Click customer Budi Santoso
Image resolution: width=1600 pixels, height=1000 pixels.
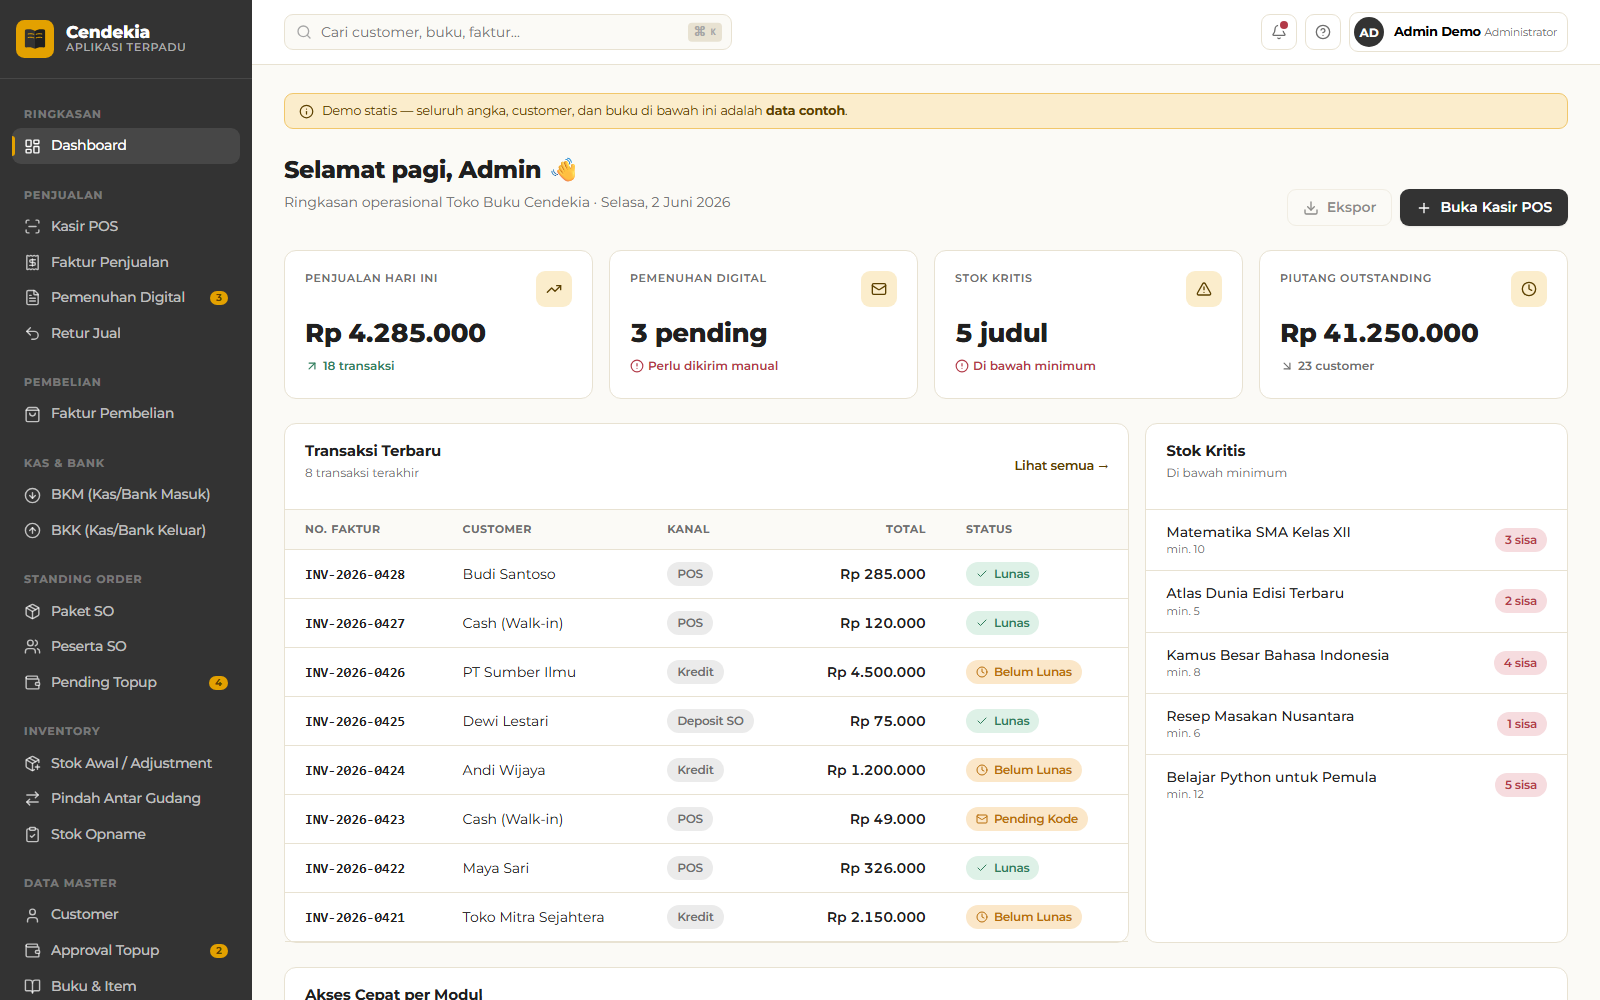[x=509, y=574]
